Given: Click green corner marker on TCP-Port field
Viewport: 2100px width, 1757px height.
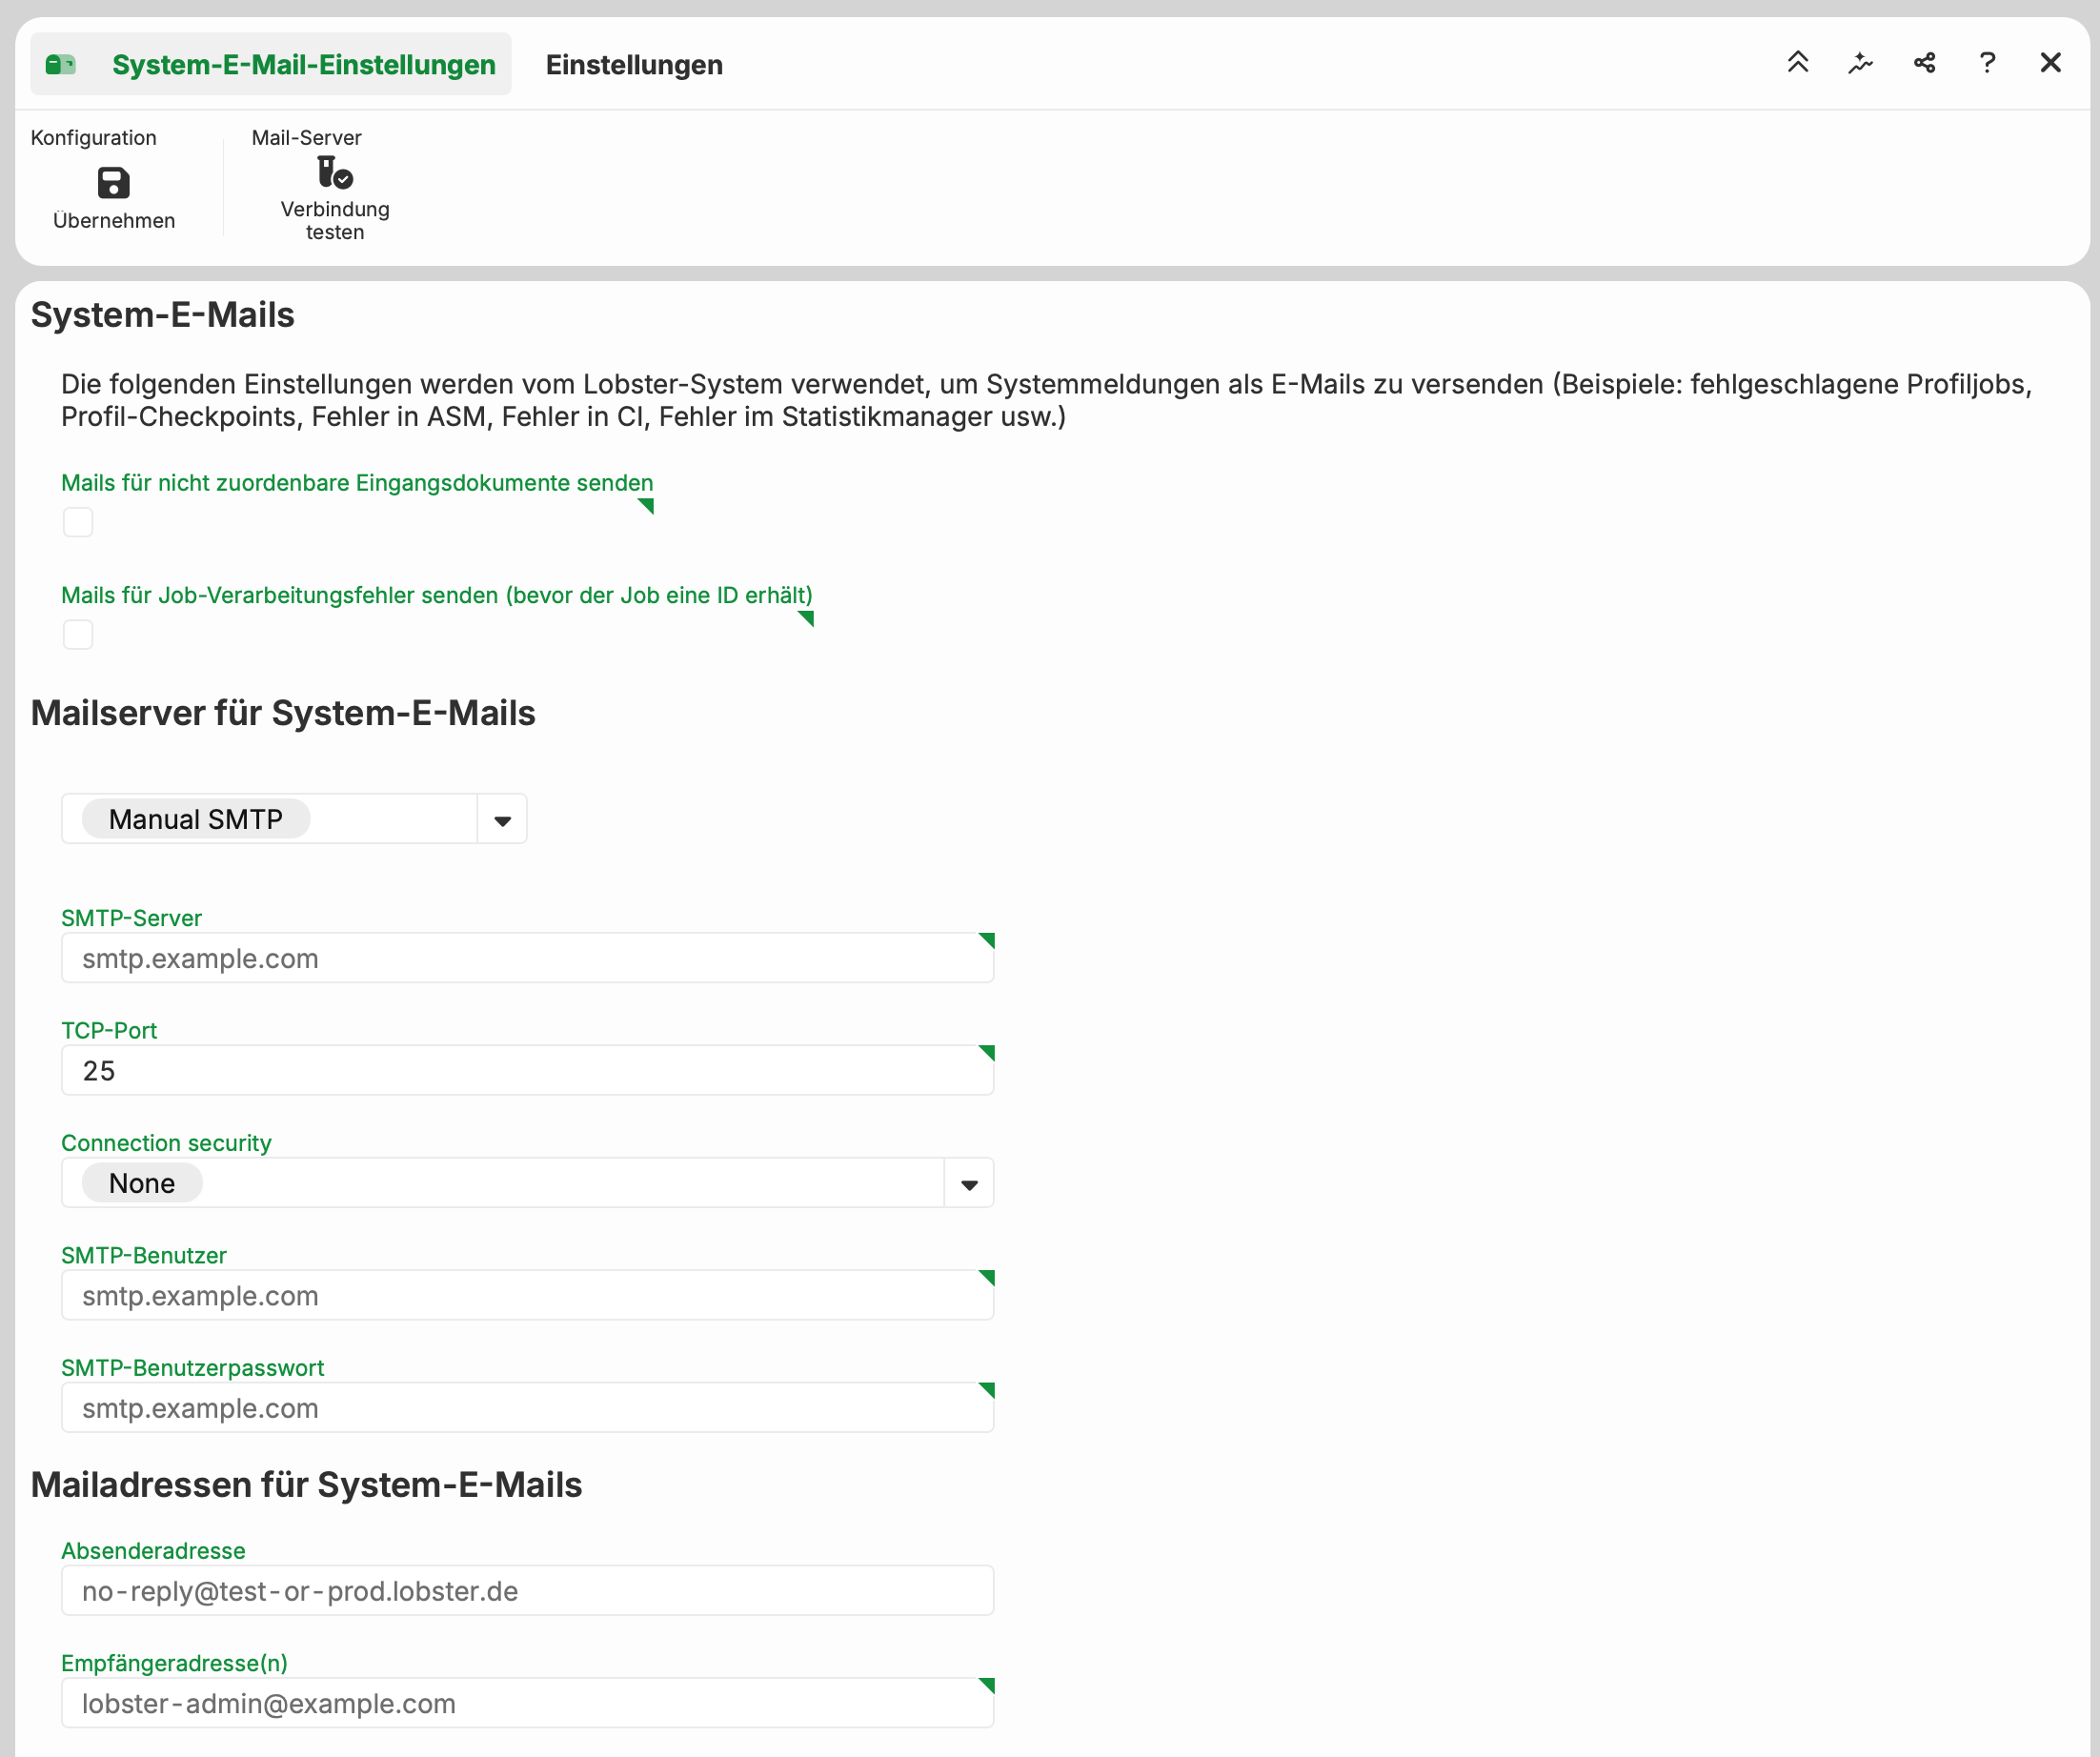Looking at the screenshot, I should (988, 1051).
